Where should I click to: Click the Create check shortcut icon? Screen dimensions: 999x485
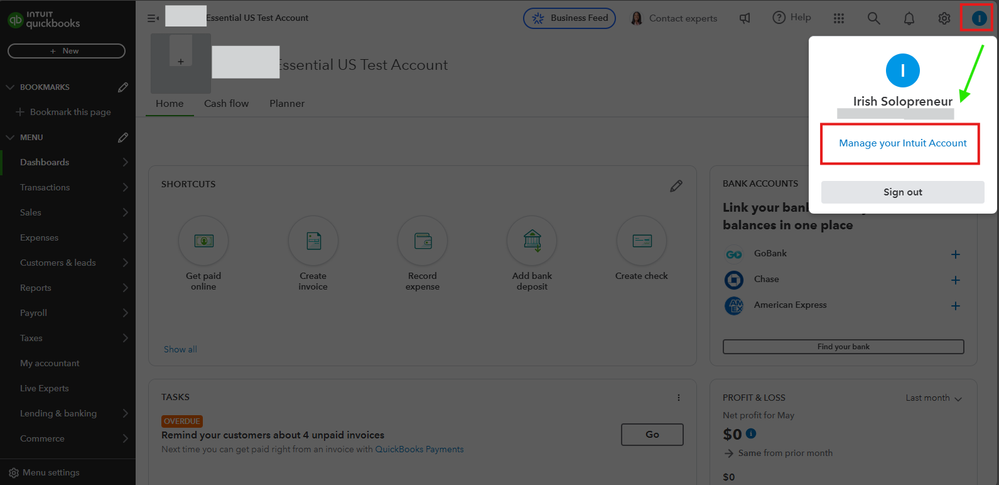(642, 241)
